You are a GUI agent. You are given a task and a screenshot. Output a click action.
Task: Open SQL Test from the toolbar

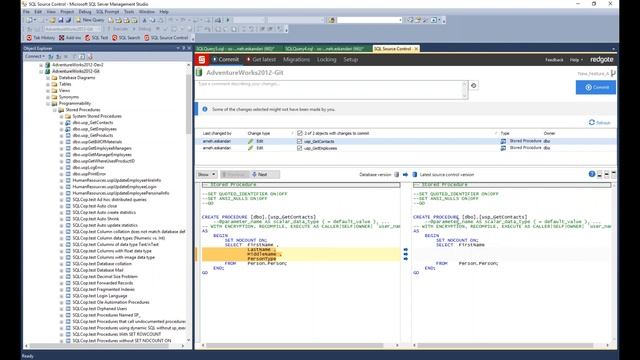pyautogui.click(x=96, y=38)
